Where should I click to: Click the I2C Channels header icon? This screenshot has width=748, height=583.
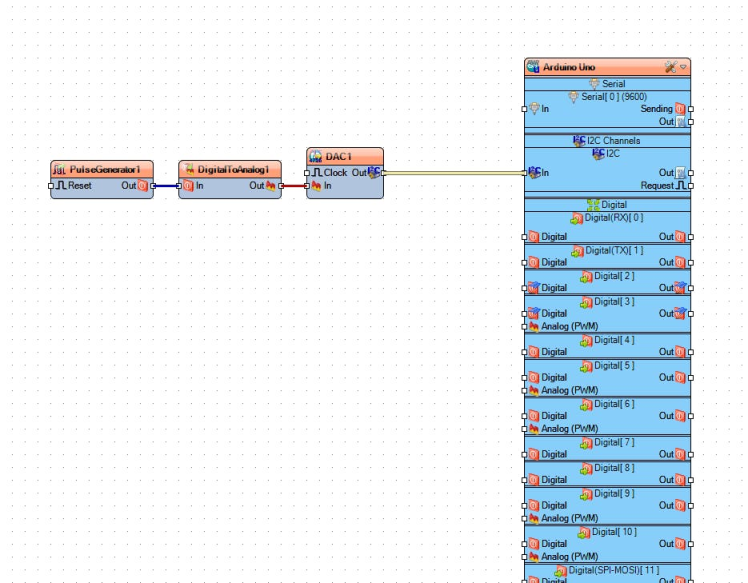[x=579, y=140]
